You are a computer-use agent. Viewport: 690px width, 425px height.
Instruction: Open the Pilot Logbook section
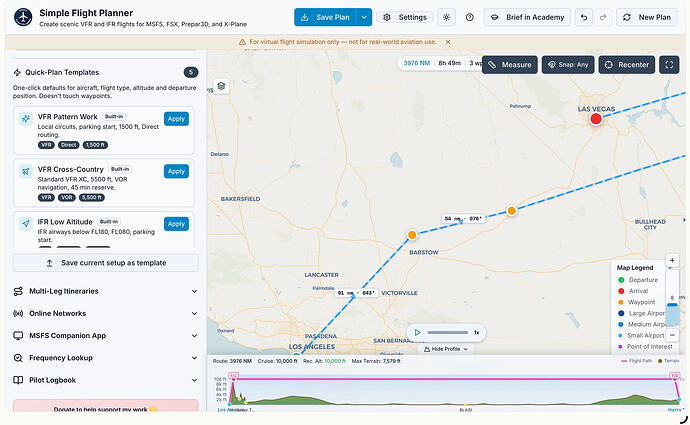click(105, 380)
